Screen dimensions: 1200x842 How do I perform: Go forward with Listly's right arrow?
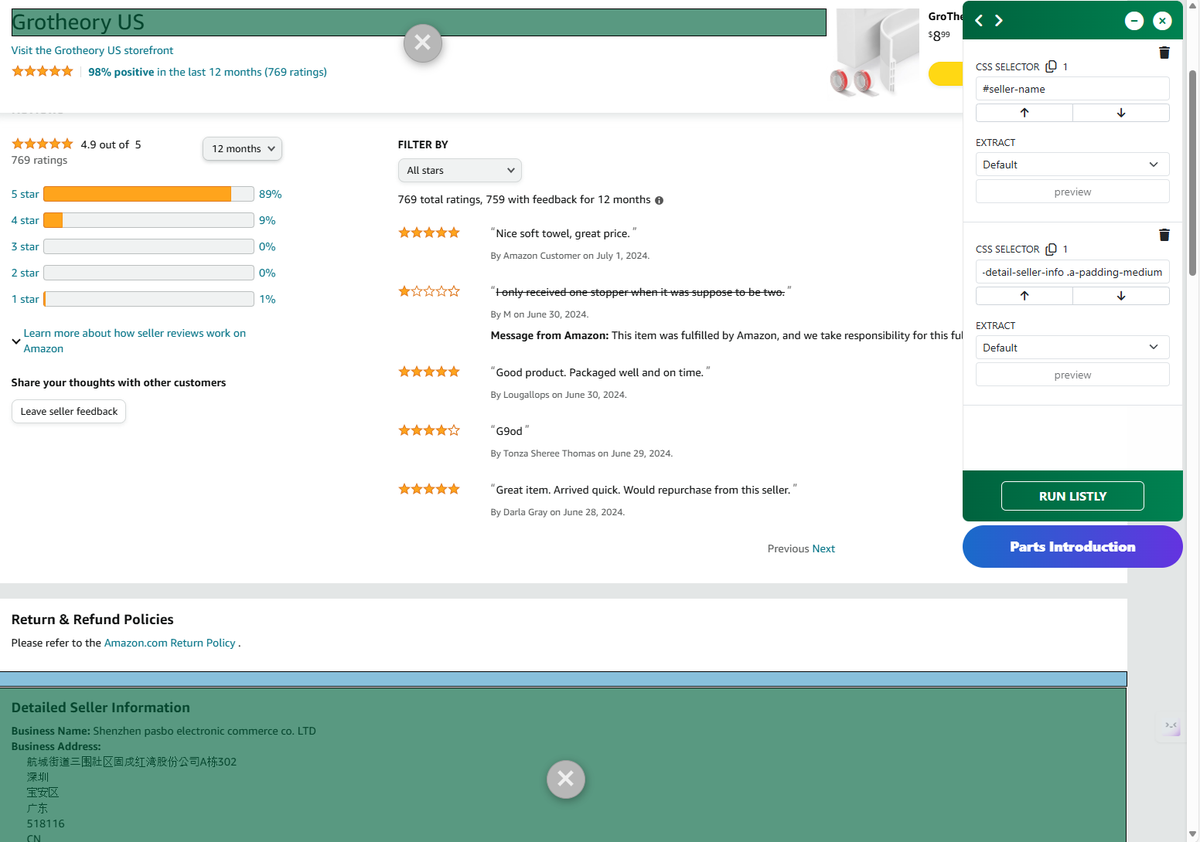pyautogui.click(x=998, y=21)
